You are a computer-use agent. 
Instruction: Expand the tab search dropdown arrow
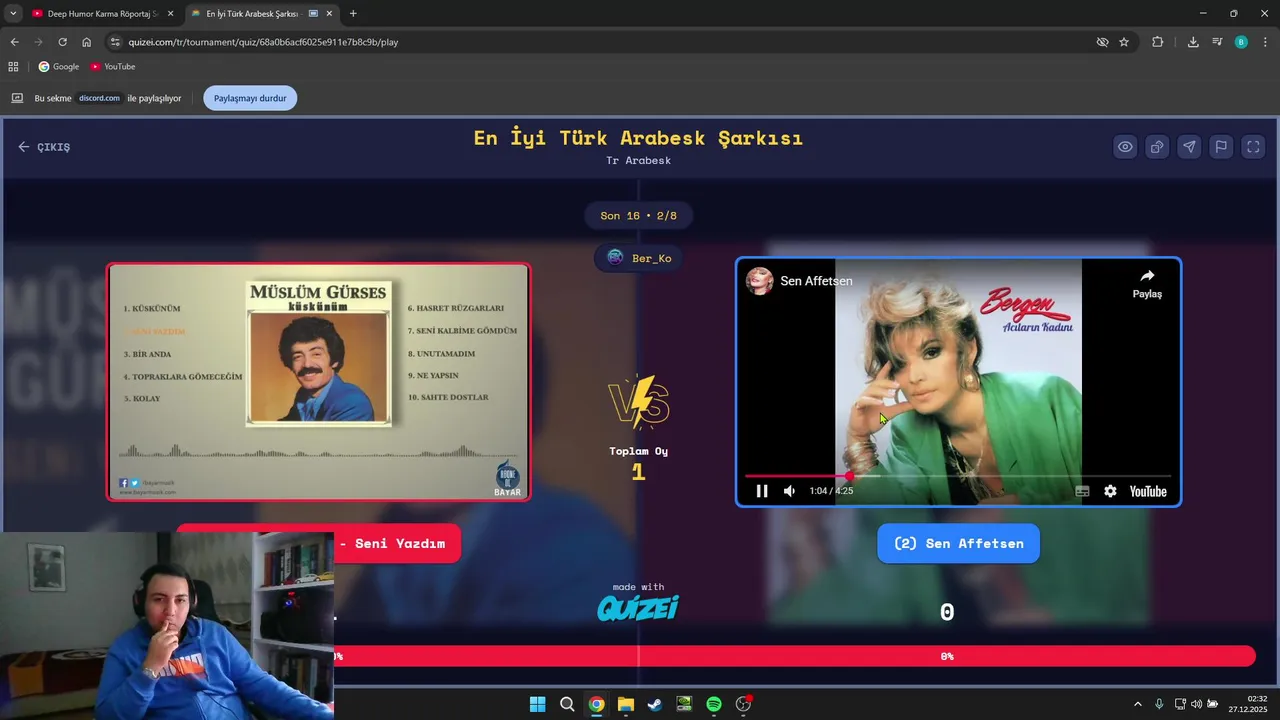click(x=13, y=14)
